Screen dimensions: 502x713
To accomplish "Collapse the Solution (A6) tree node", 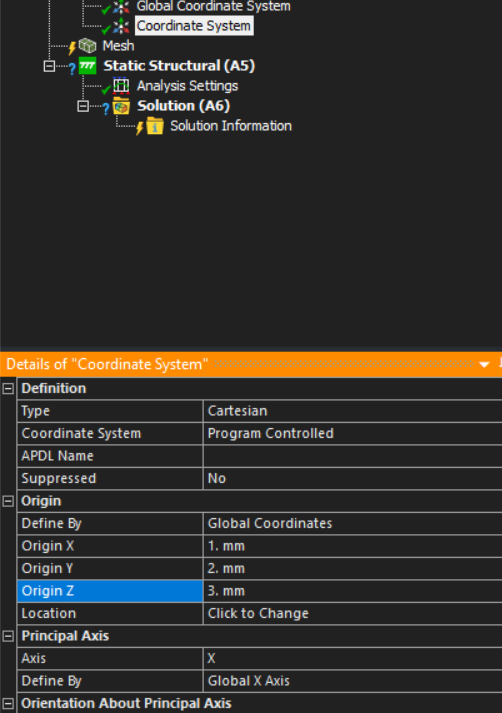I will click(83, 106).
